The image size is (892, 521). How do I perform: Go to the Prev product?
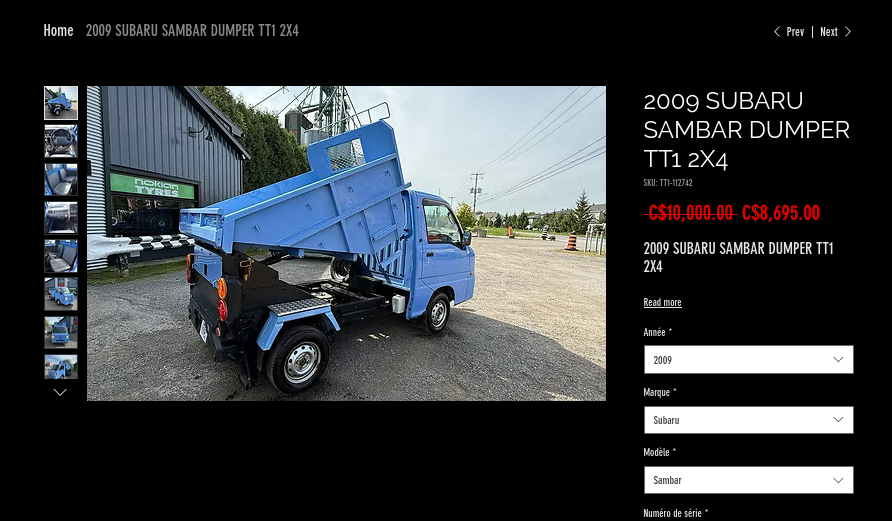[788, 32]
